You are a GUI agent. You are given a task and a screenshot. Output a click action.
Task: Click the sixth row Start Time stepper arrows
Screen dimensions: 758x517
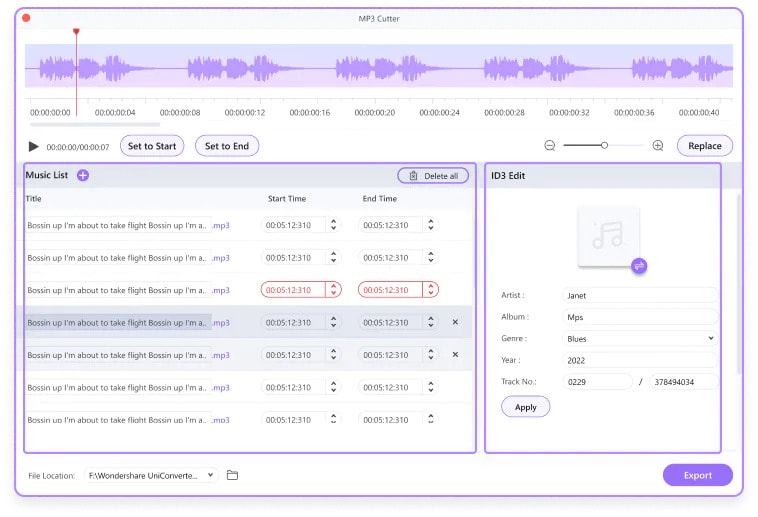(x=334, y=387)
